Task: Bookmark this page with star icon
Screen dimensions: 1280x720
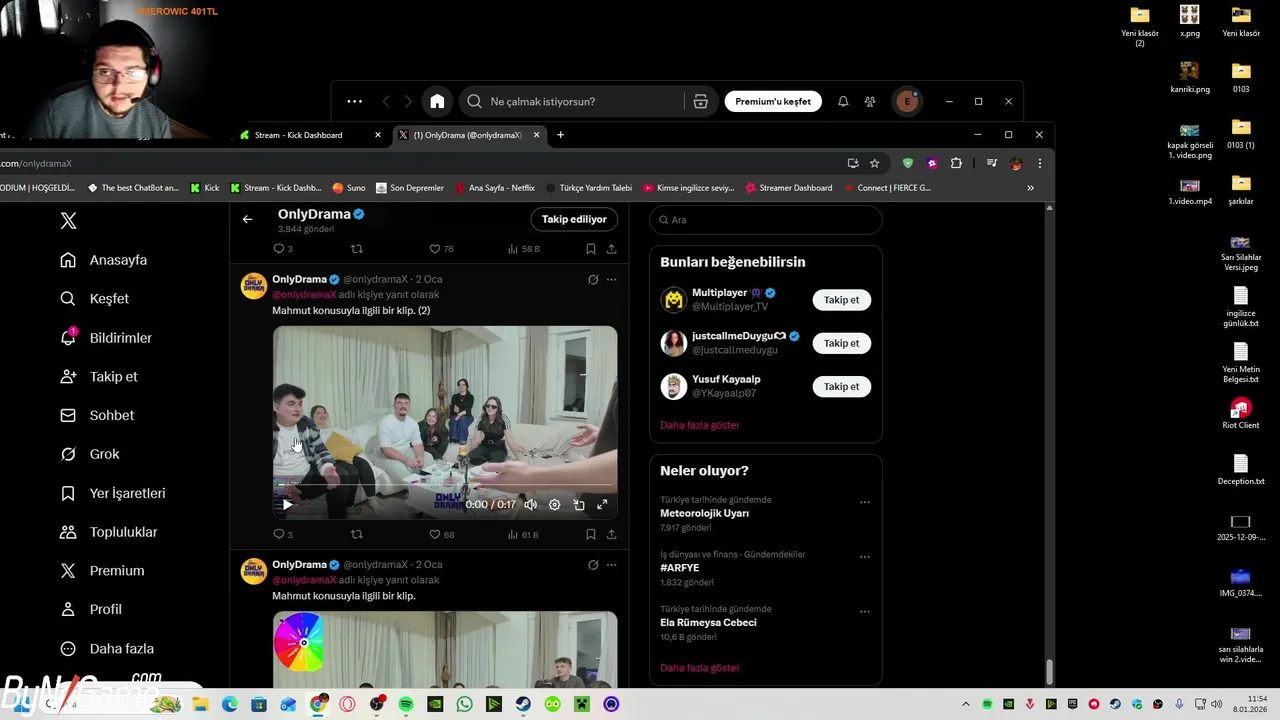Action: point(874,163)
